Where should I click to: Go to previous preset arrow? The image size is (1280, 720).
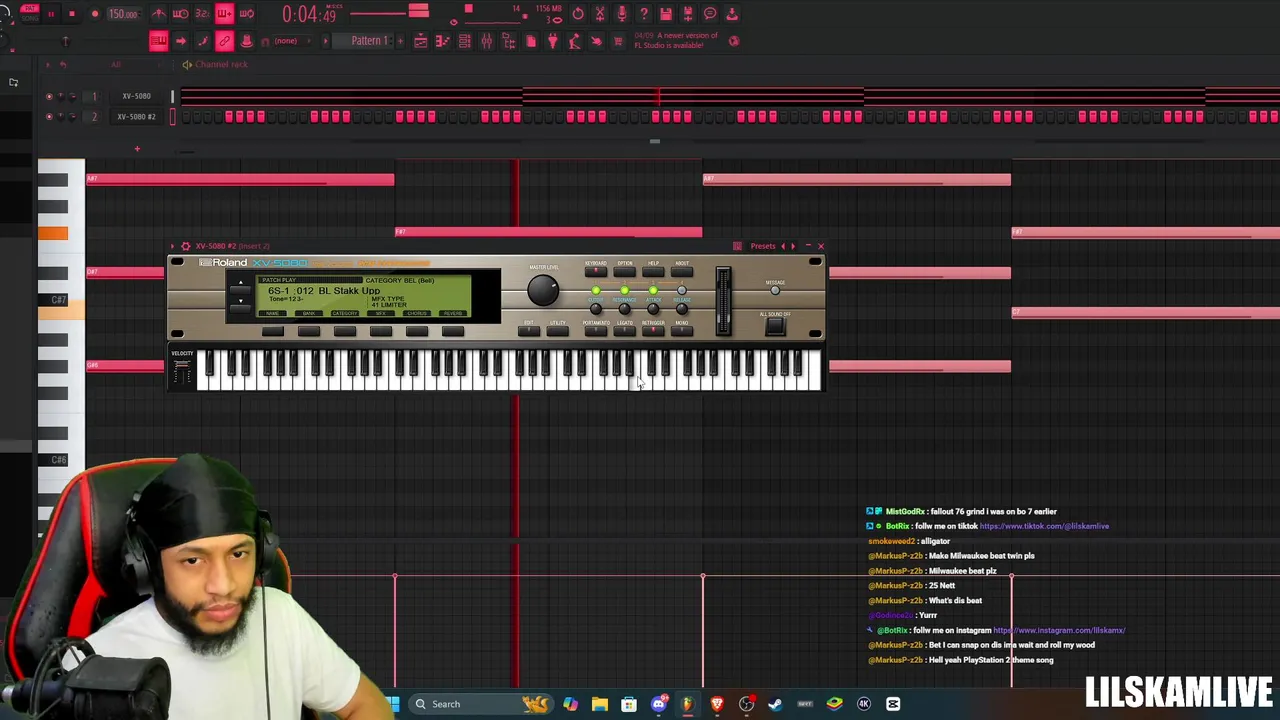click(783, 246)
